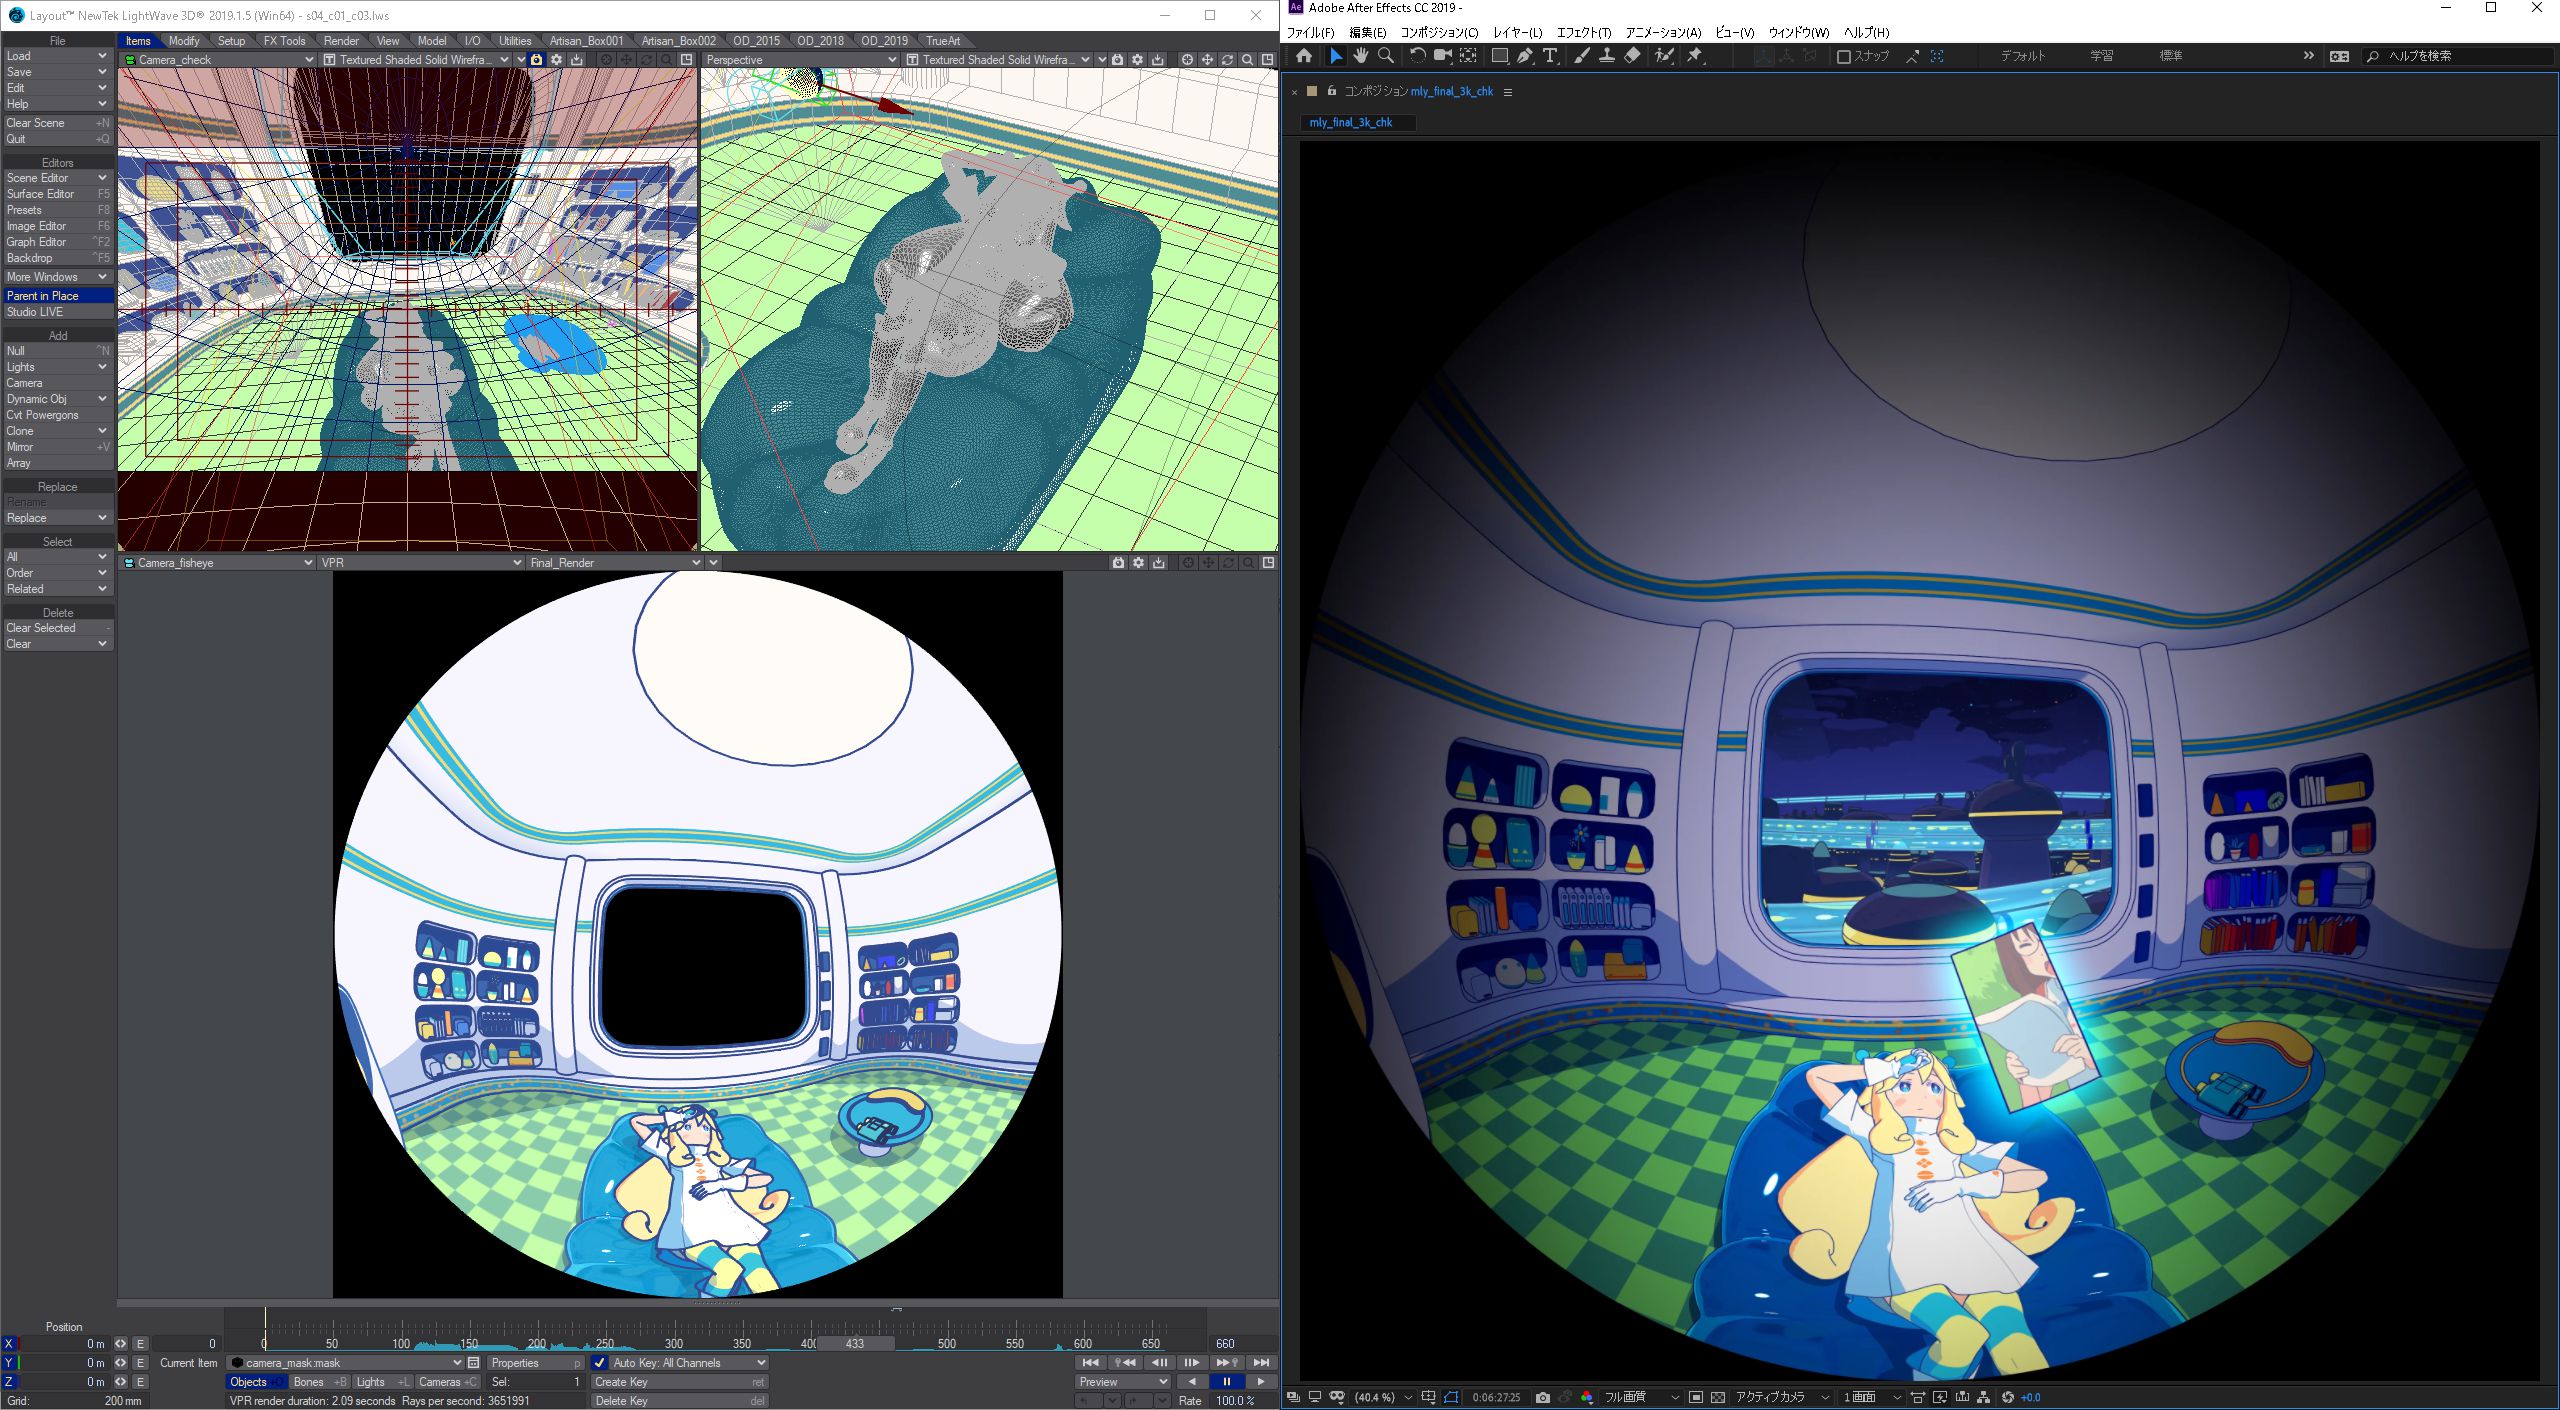The height and width of the screenshot is (1410, 2560).
Task: Open fast previews icon in viewer footer
Action: click(1939, 1397)
